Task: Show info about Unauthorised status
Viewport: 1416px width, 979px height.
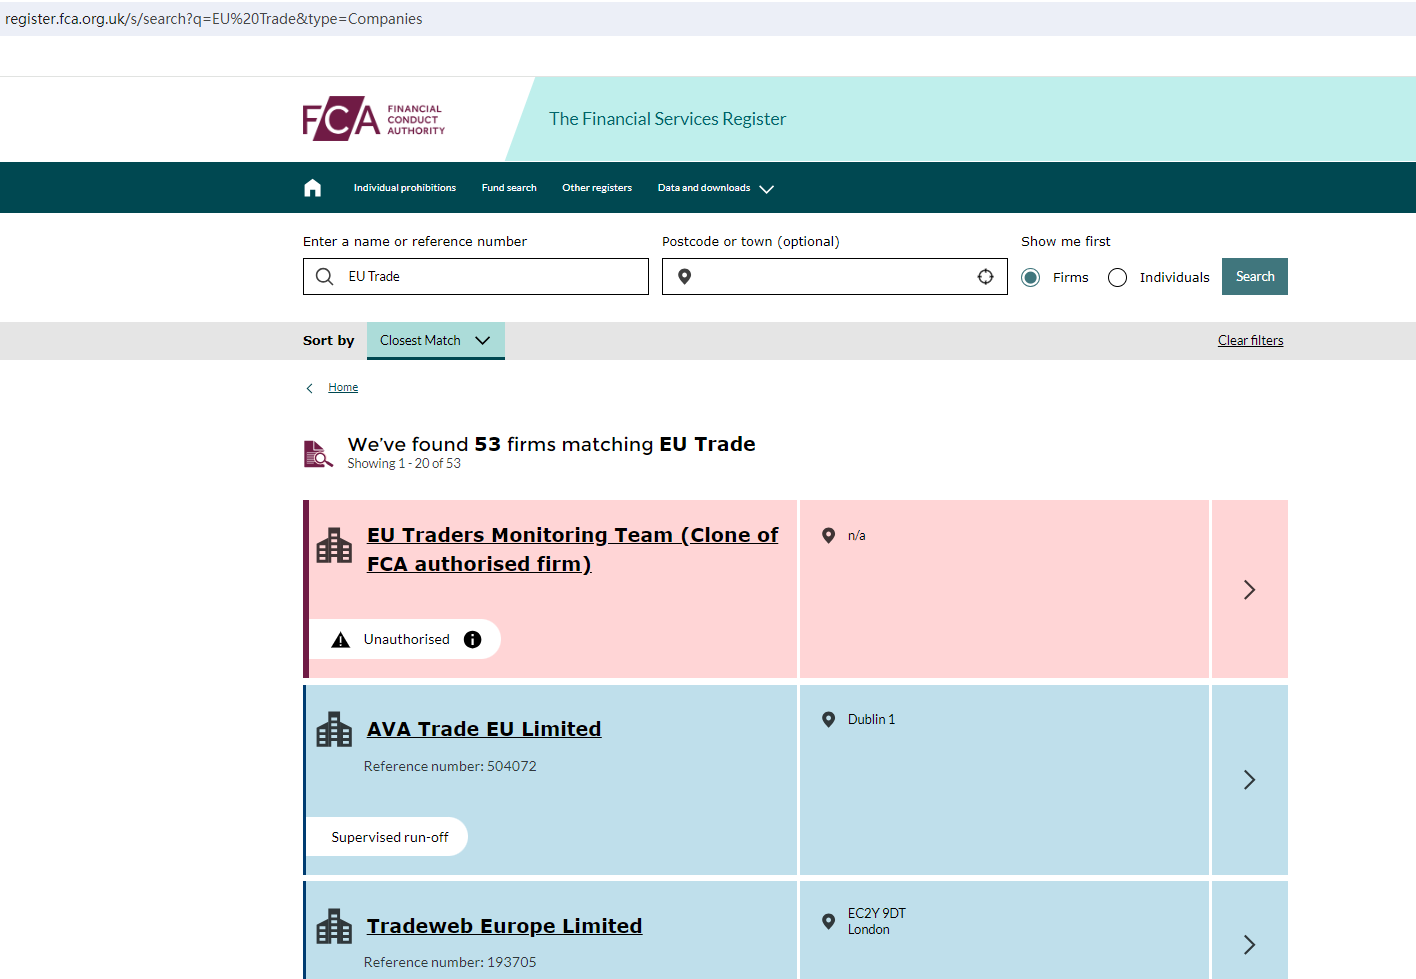Action: (473, 640)
